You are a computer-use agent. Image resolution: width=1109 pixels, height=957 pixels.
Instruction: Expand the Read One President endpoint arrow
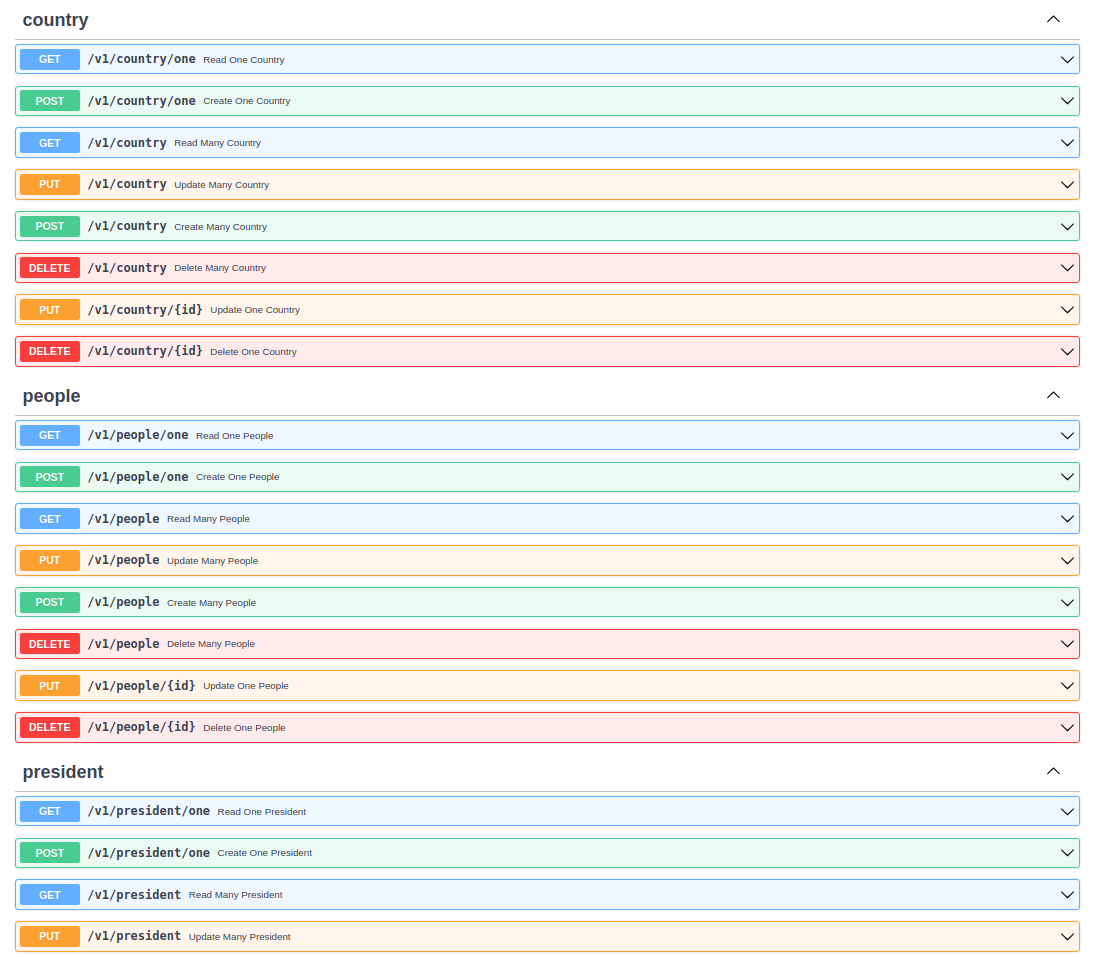pos(1067,811)
